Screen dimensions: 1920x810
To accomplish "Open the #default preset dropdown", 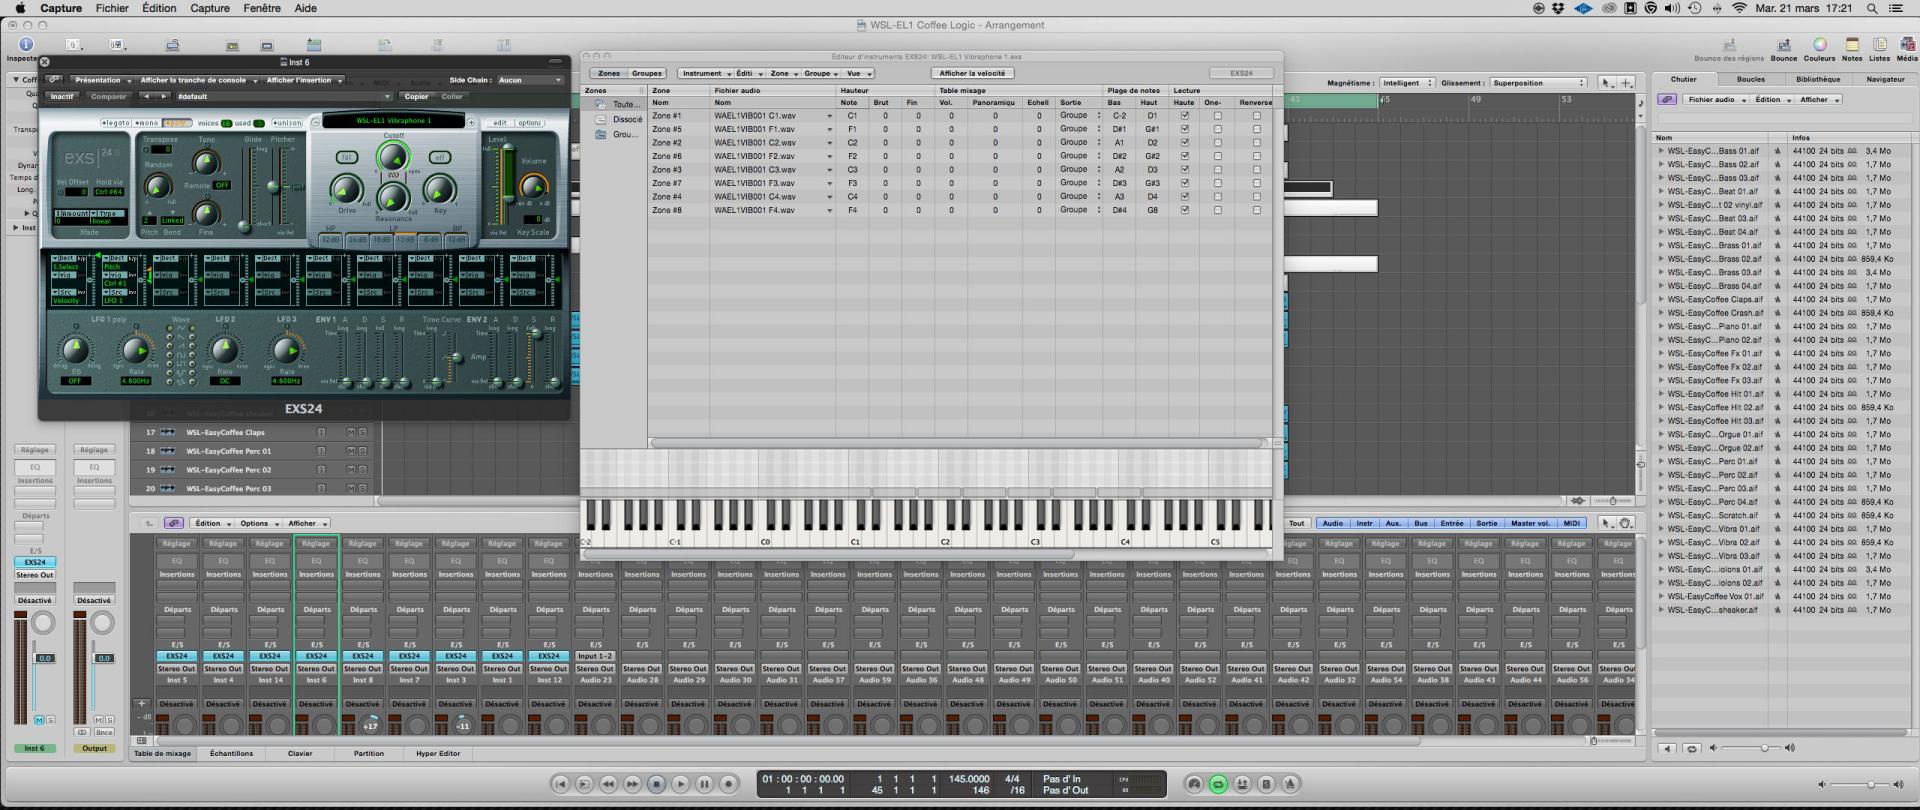I will point(284,97).
